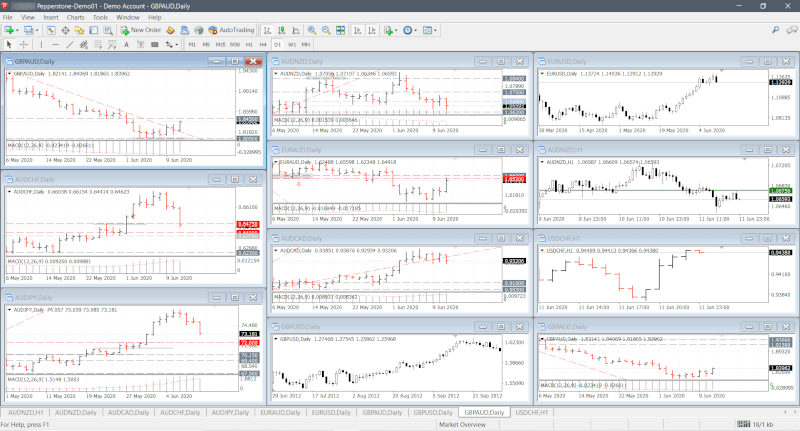Select the cursor arrow tool
This screenshot has width=800, height=431.
click(x=9, y=44)
